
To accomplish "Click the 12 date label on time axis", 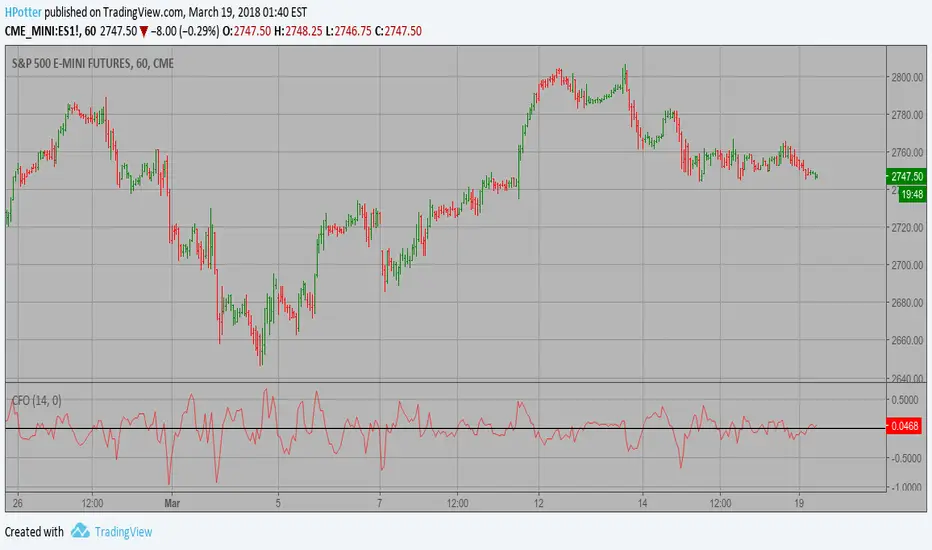I will [538, 503].
